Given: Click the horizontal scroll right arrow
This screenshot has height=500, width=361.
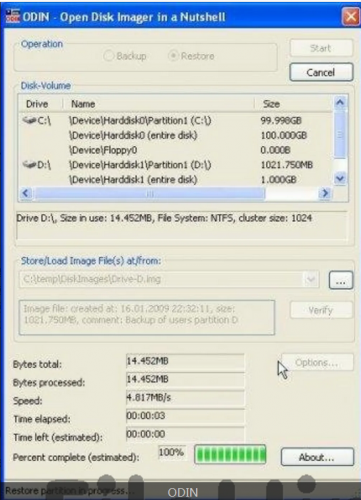Looking at the screenshot, I should coord(325,193).
